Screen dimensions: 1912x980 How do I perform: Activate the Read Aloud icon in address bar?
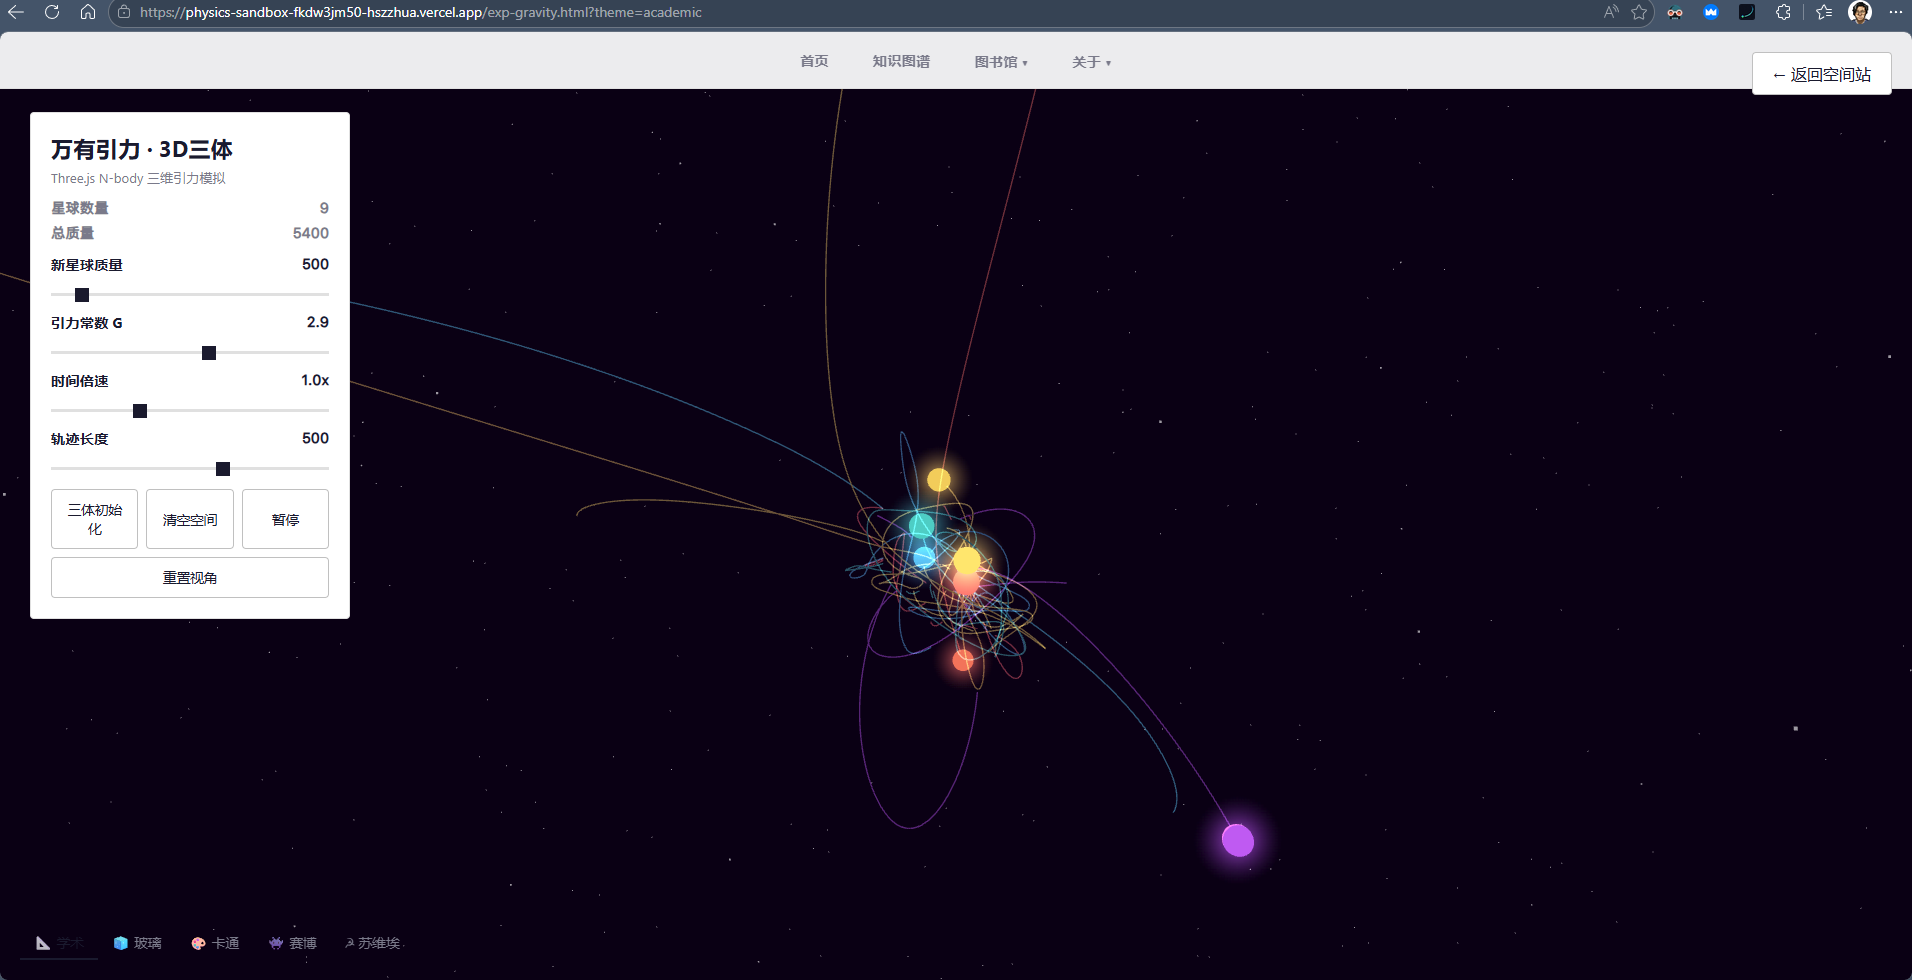(x=1610, y=12)
